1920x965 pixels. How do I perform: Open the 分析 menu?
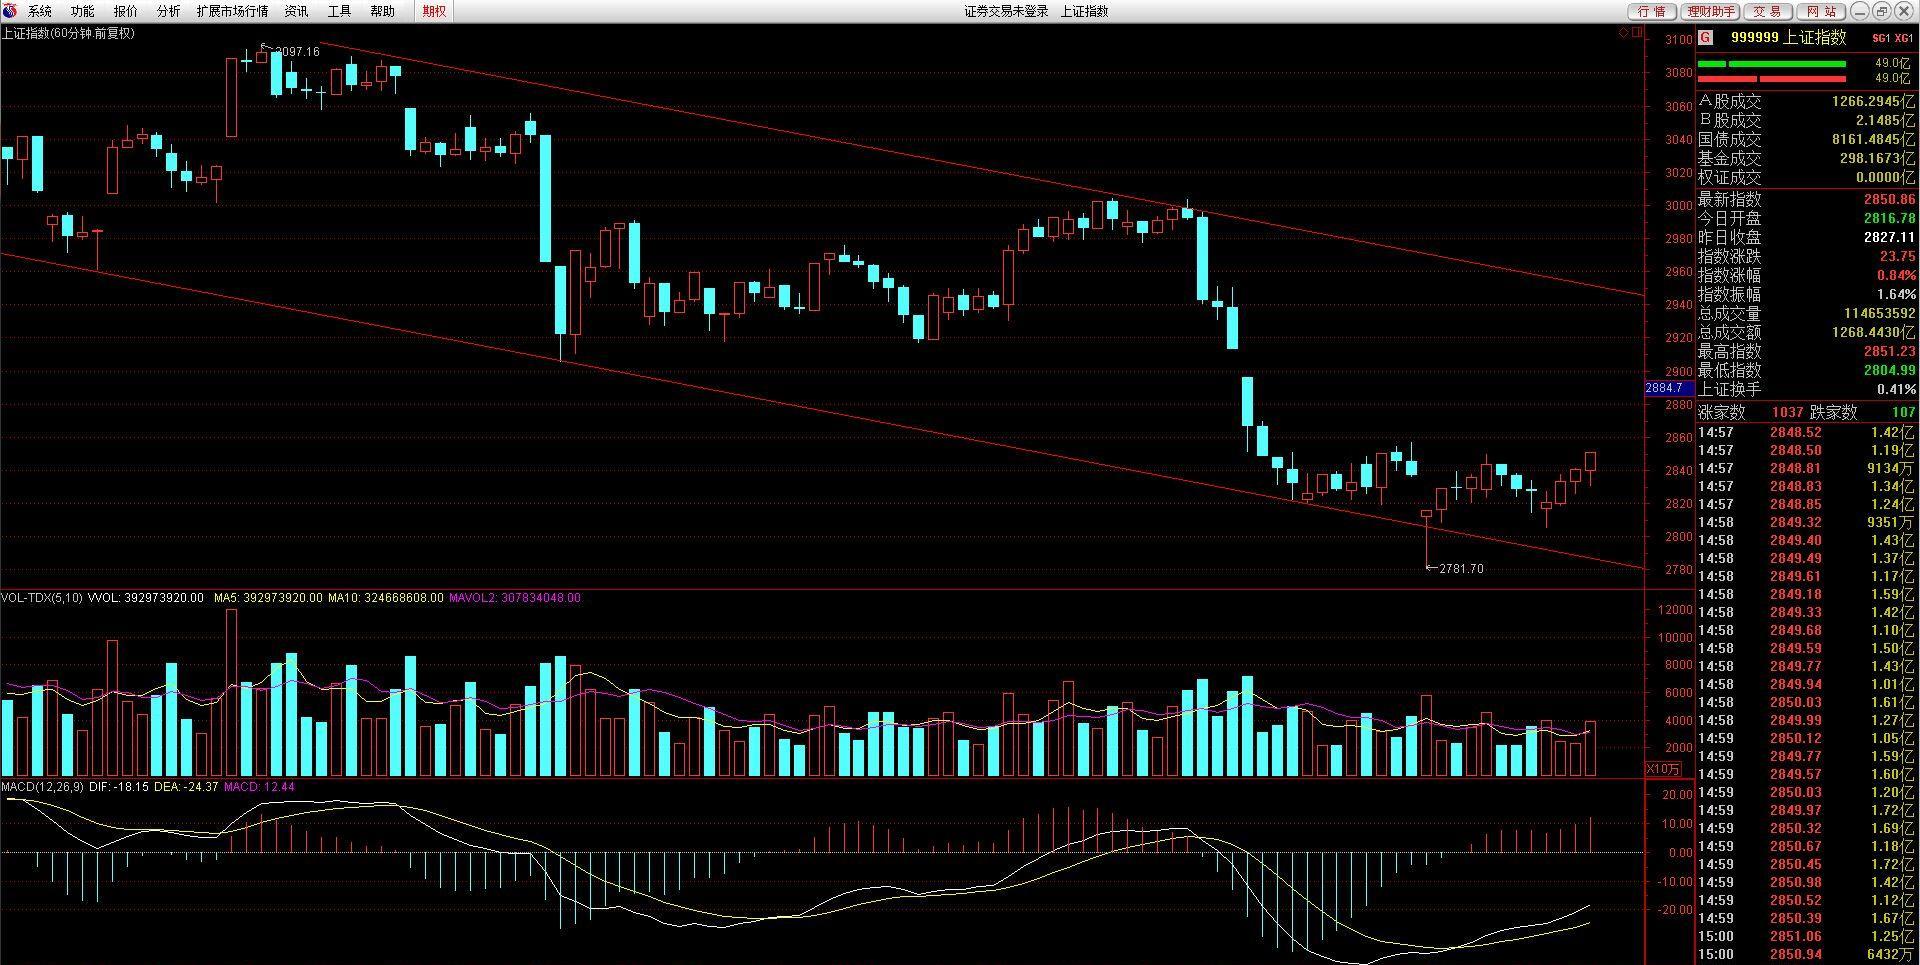click(x=169, y=11)
